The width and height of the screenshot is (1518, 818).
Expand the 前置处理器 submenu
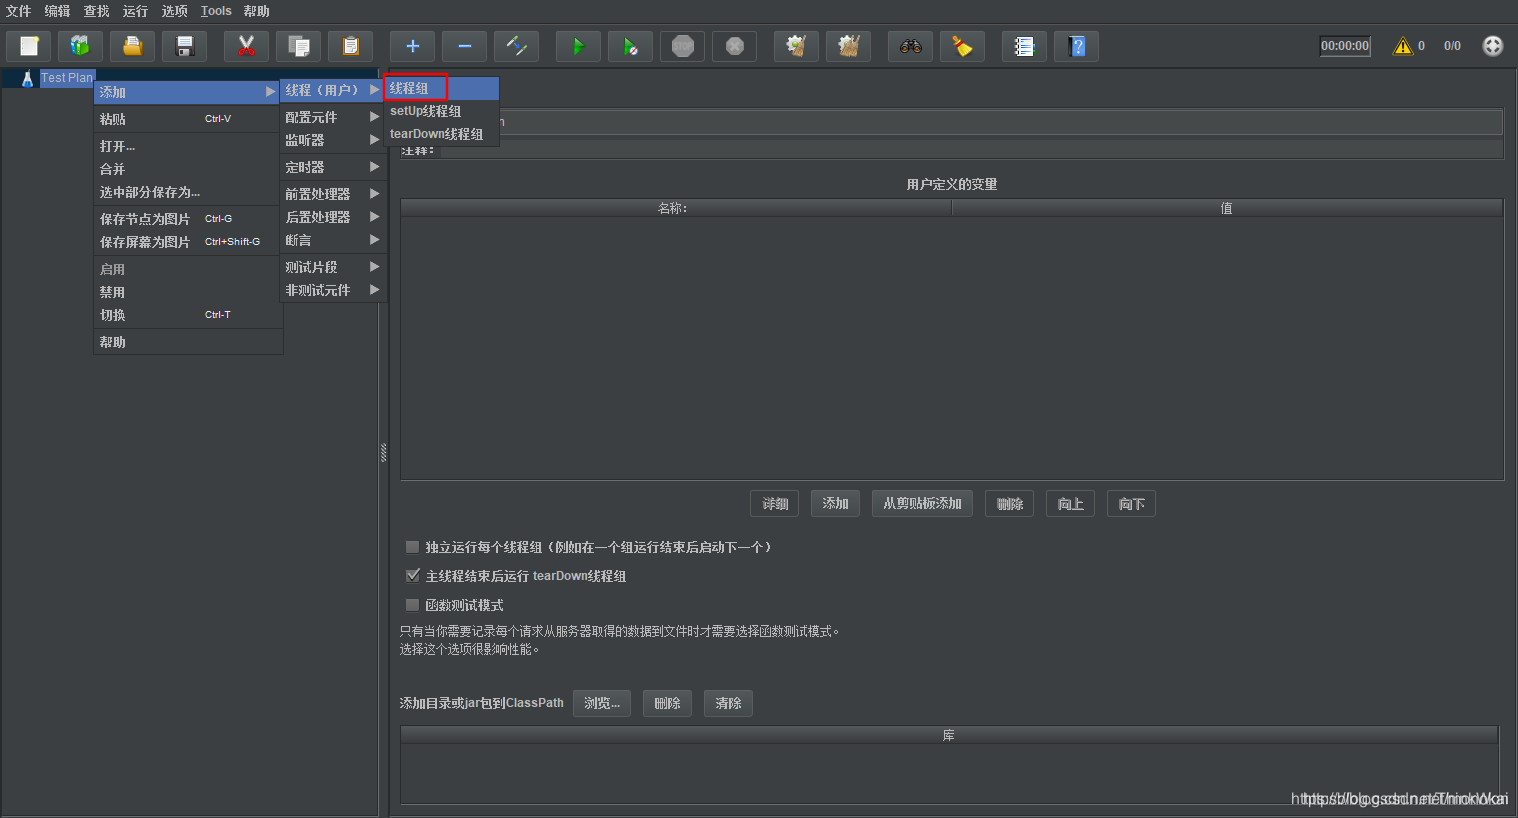(x=333, y=194)
